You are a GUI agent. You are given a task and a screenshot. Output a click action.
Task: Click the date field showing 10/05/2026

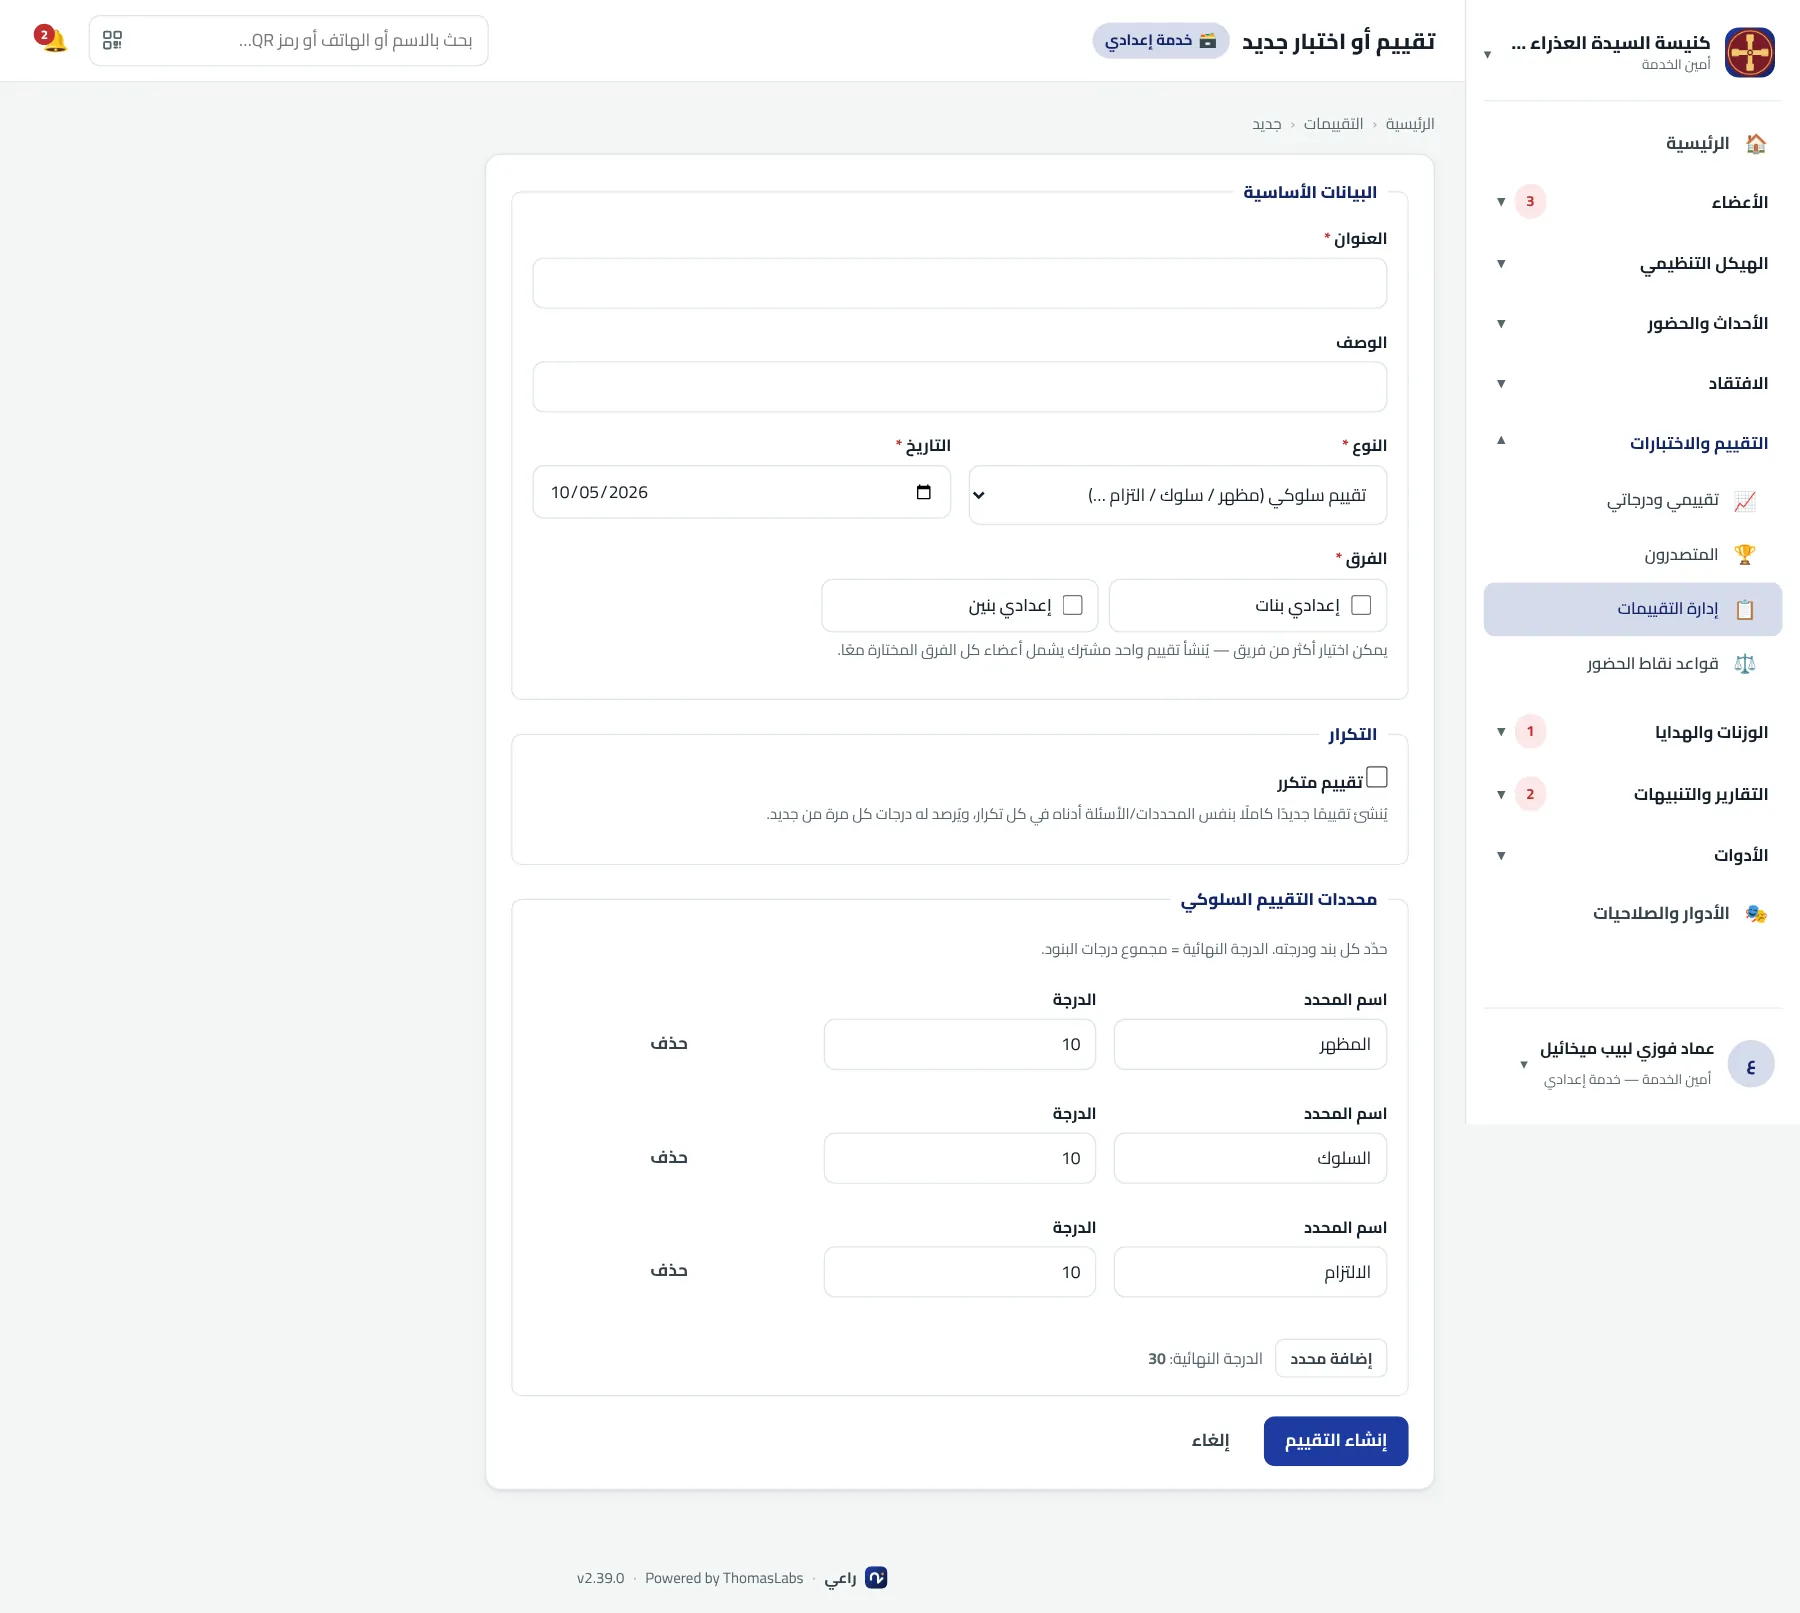click(742, 492)
